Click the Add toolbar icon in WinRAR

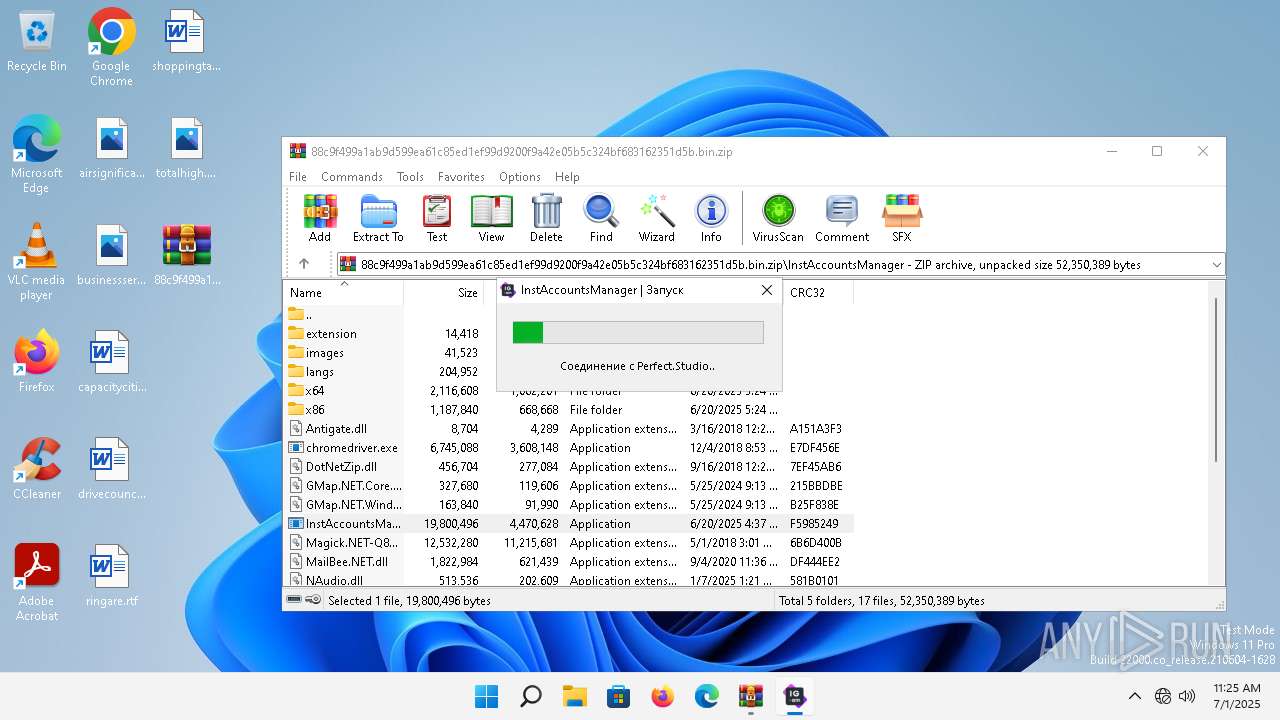click(x=320, y=218)
